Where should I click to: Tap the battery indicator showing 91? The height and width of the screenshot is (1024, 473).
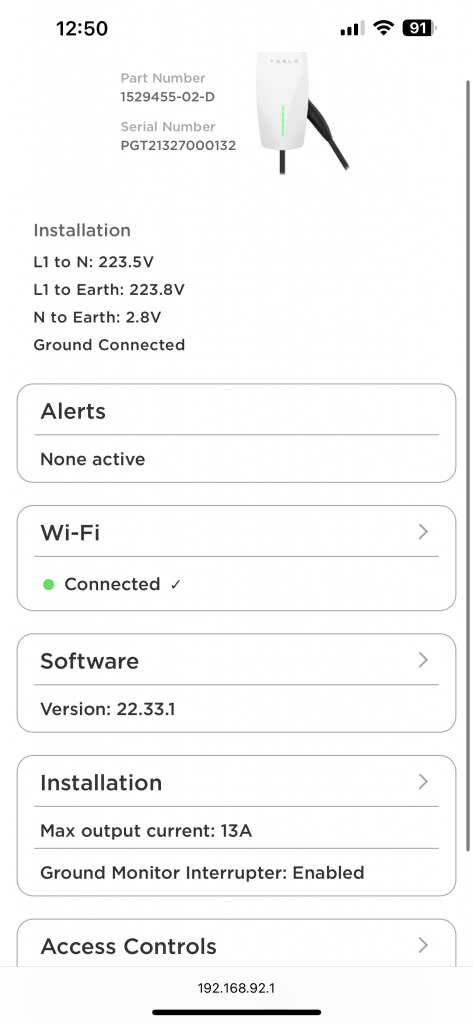419,28
